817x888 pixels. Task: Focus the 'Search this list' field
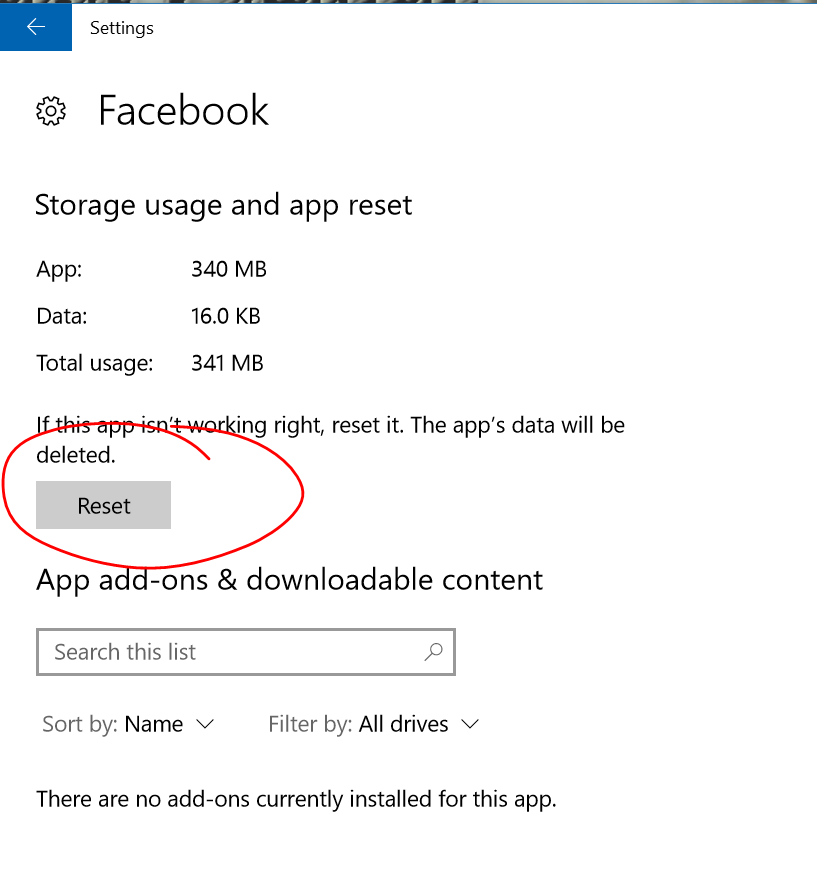(x=230, y=652)
